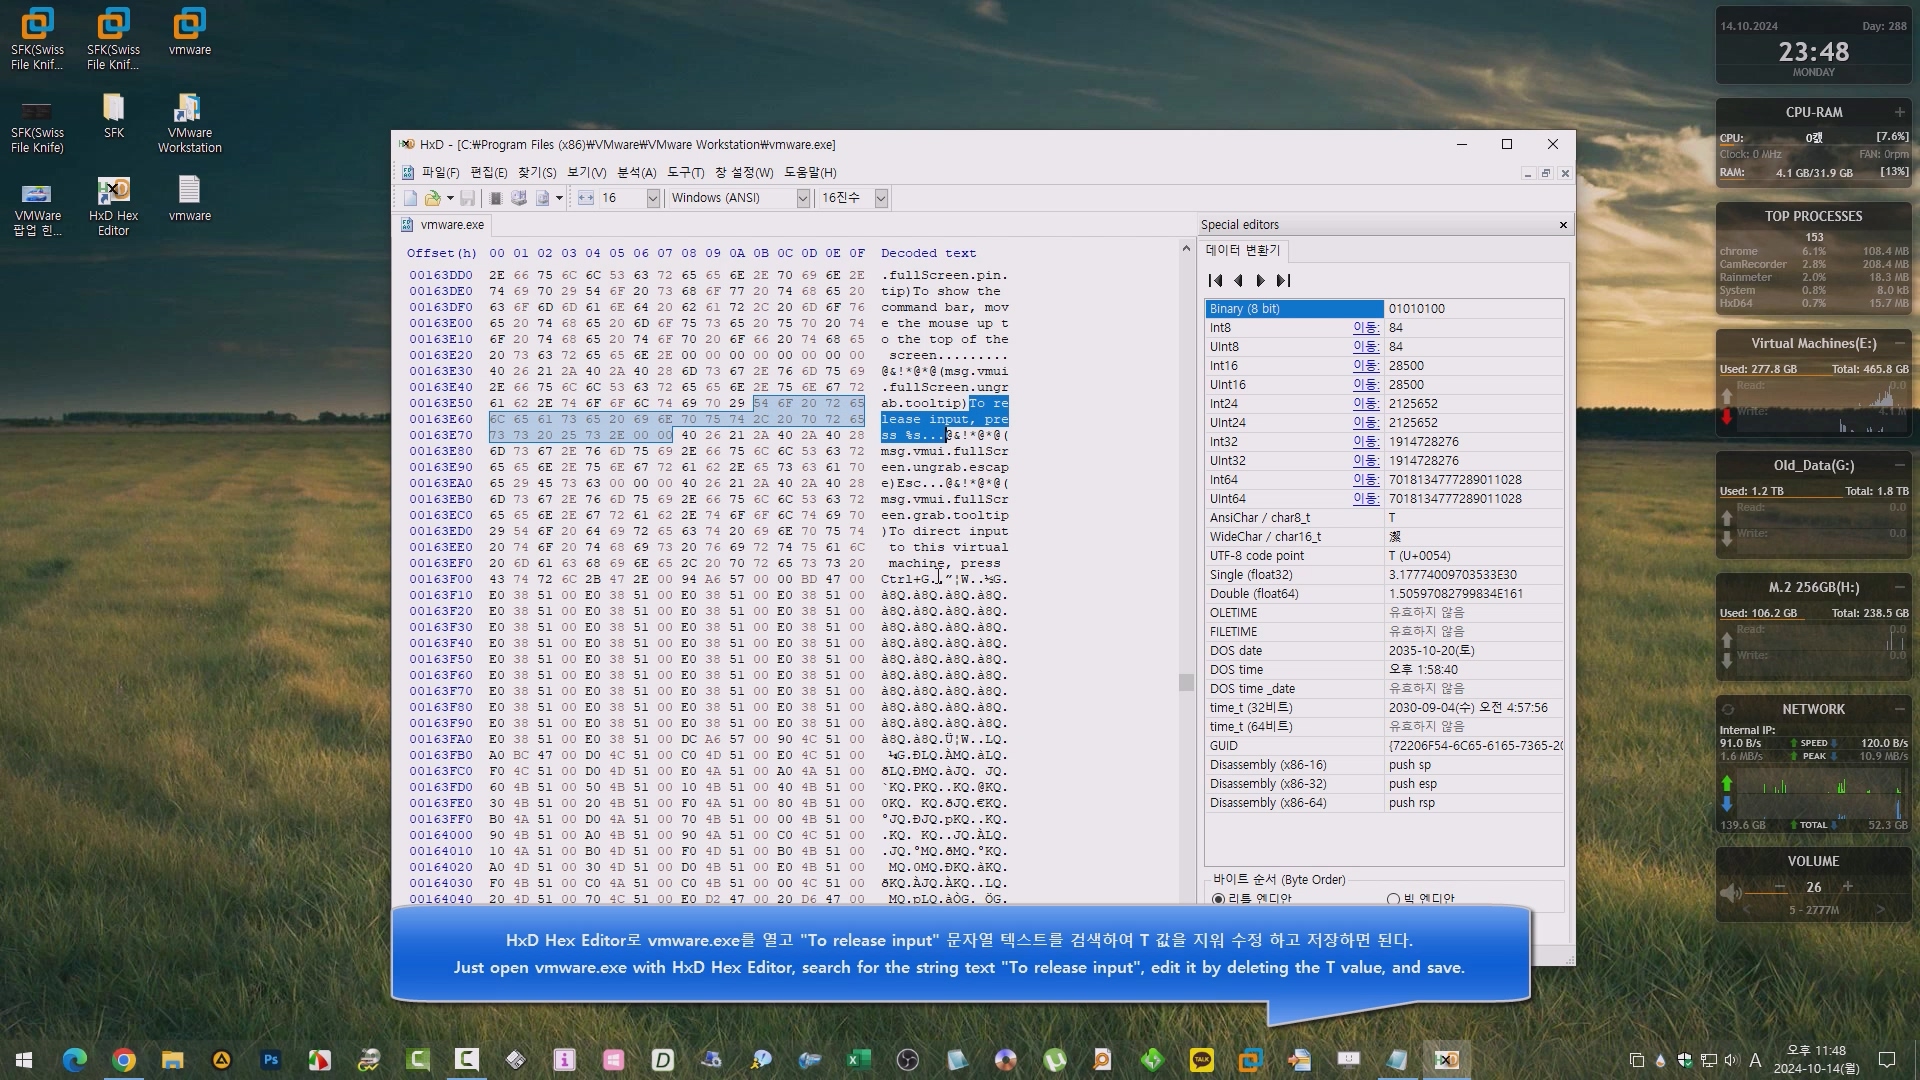Screen dimensions: 1920x1080
Task: Open Photoshop from taskbar
Action: [270, 1060]
